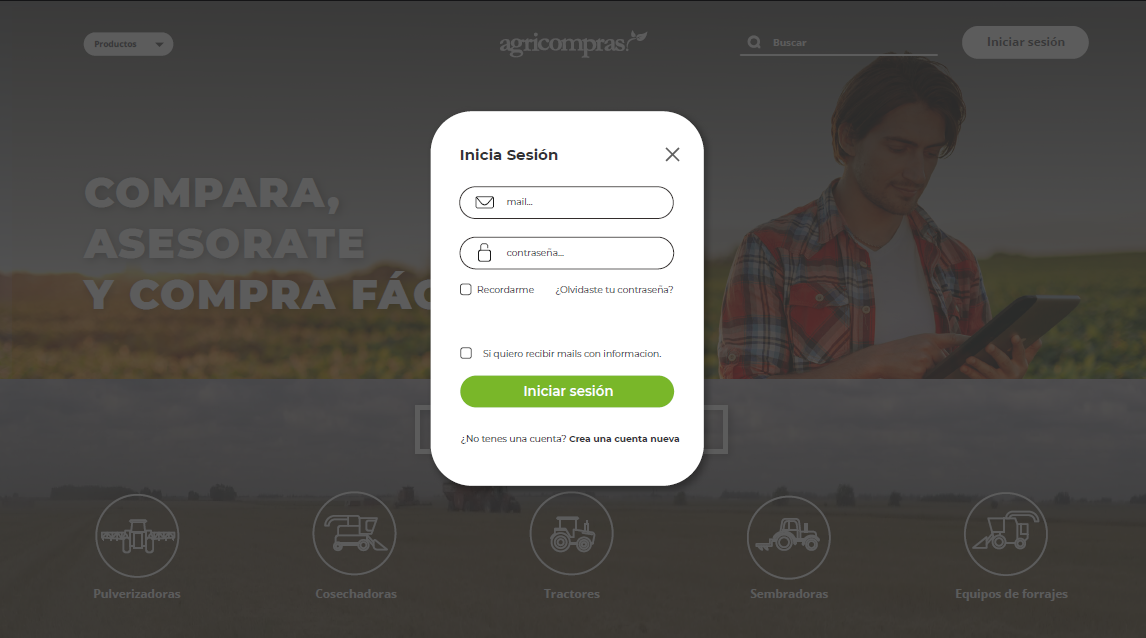
Task: Open the agricompras logo homepage
Action: click(x=572, y=44)
